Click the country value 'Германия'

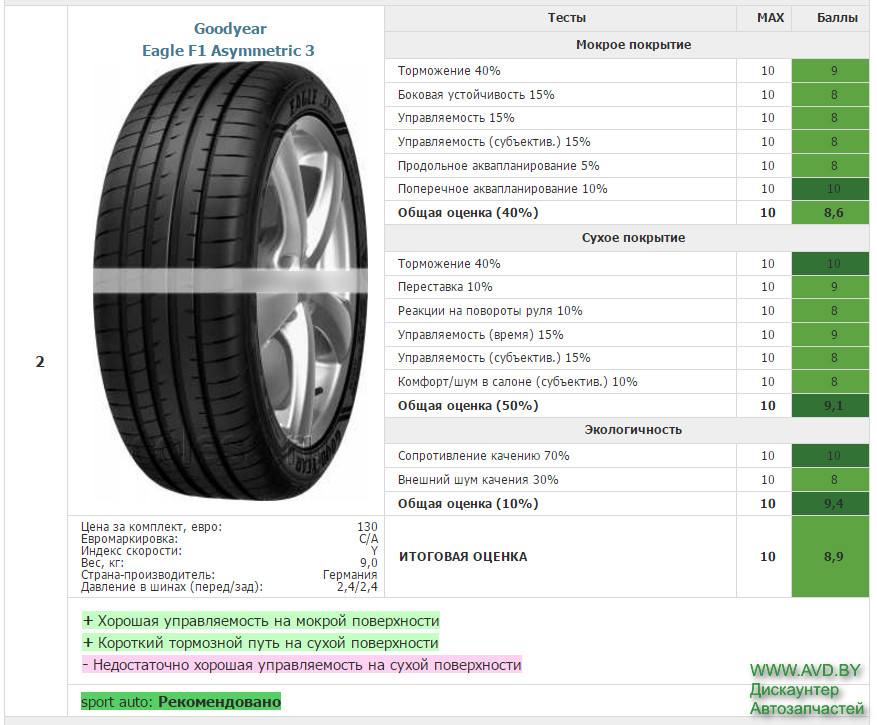coord(350,575)
